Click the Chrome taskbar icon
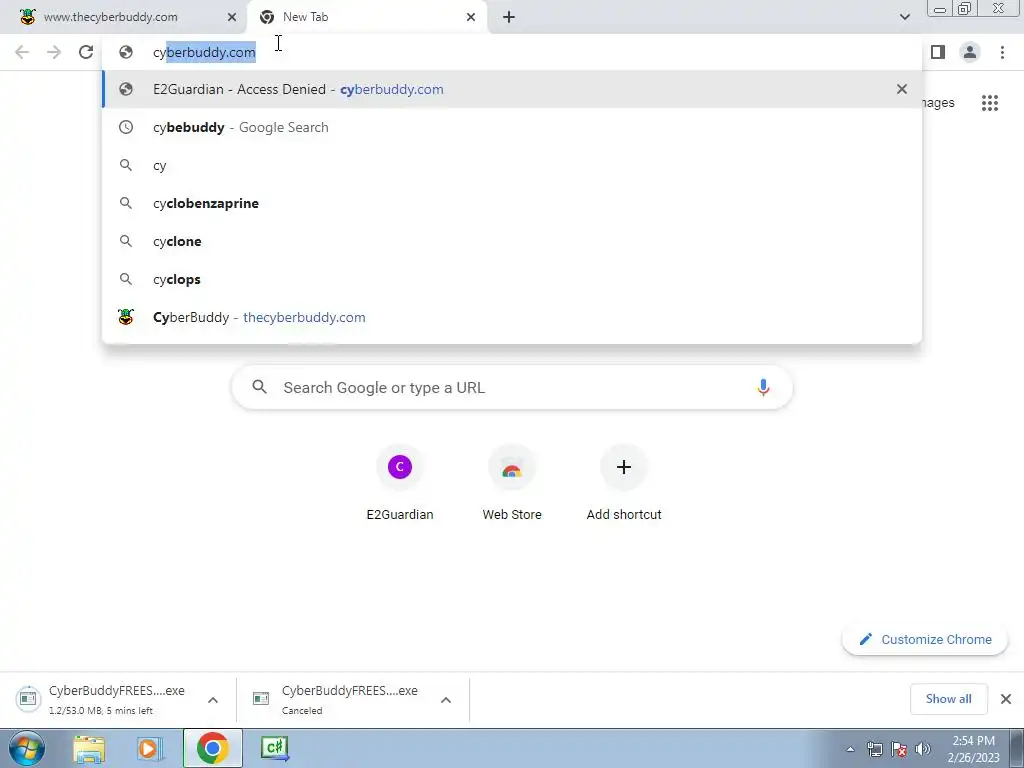 (x=212, y=748)
